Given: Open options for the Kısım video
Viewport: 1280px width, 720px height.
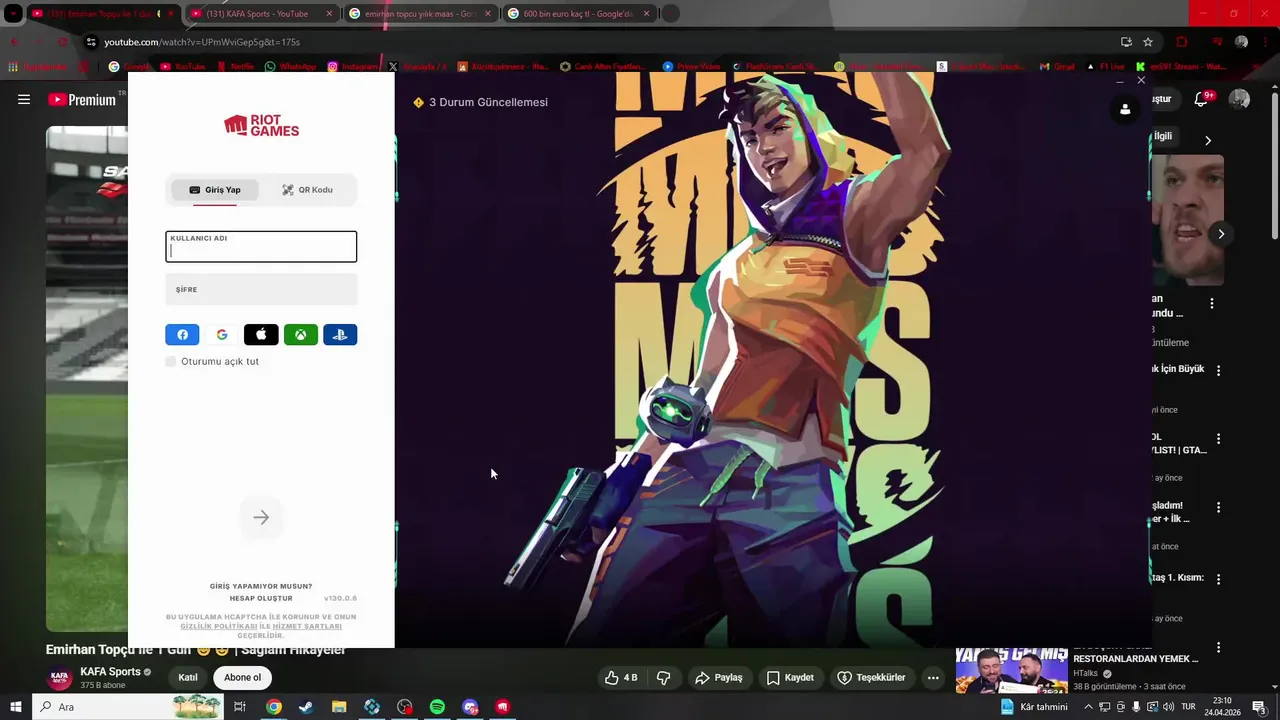Looking at the screenshot, I should (x=1218, y=578).
